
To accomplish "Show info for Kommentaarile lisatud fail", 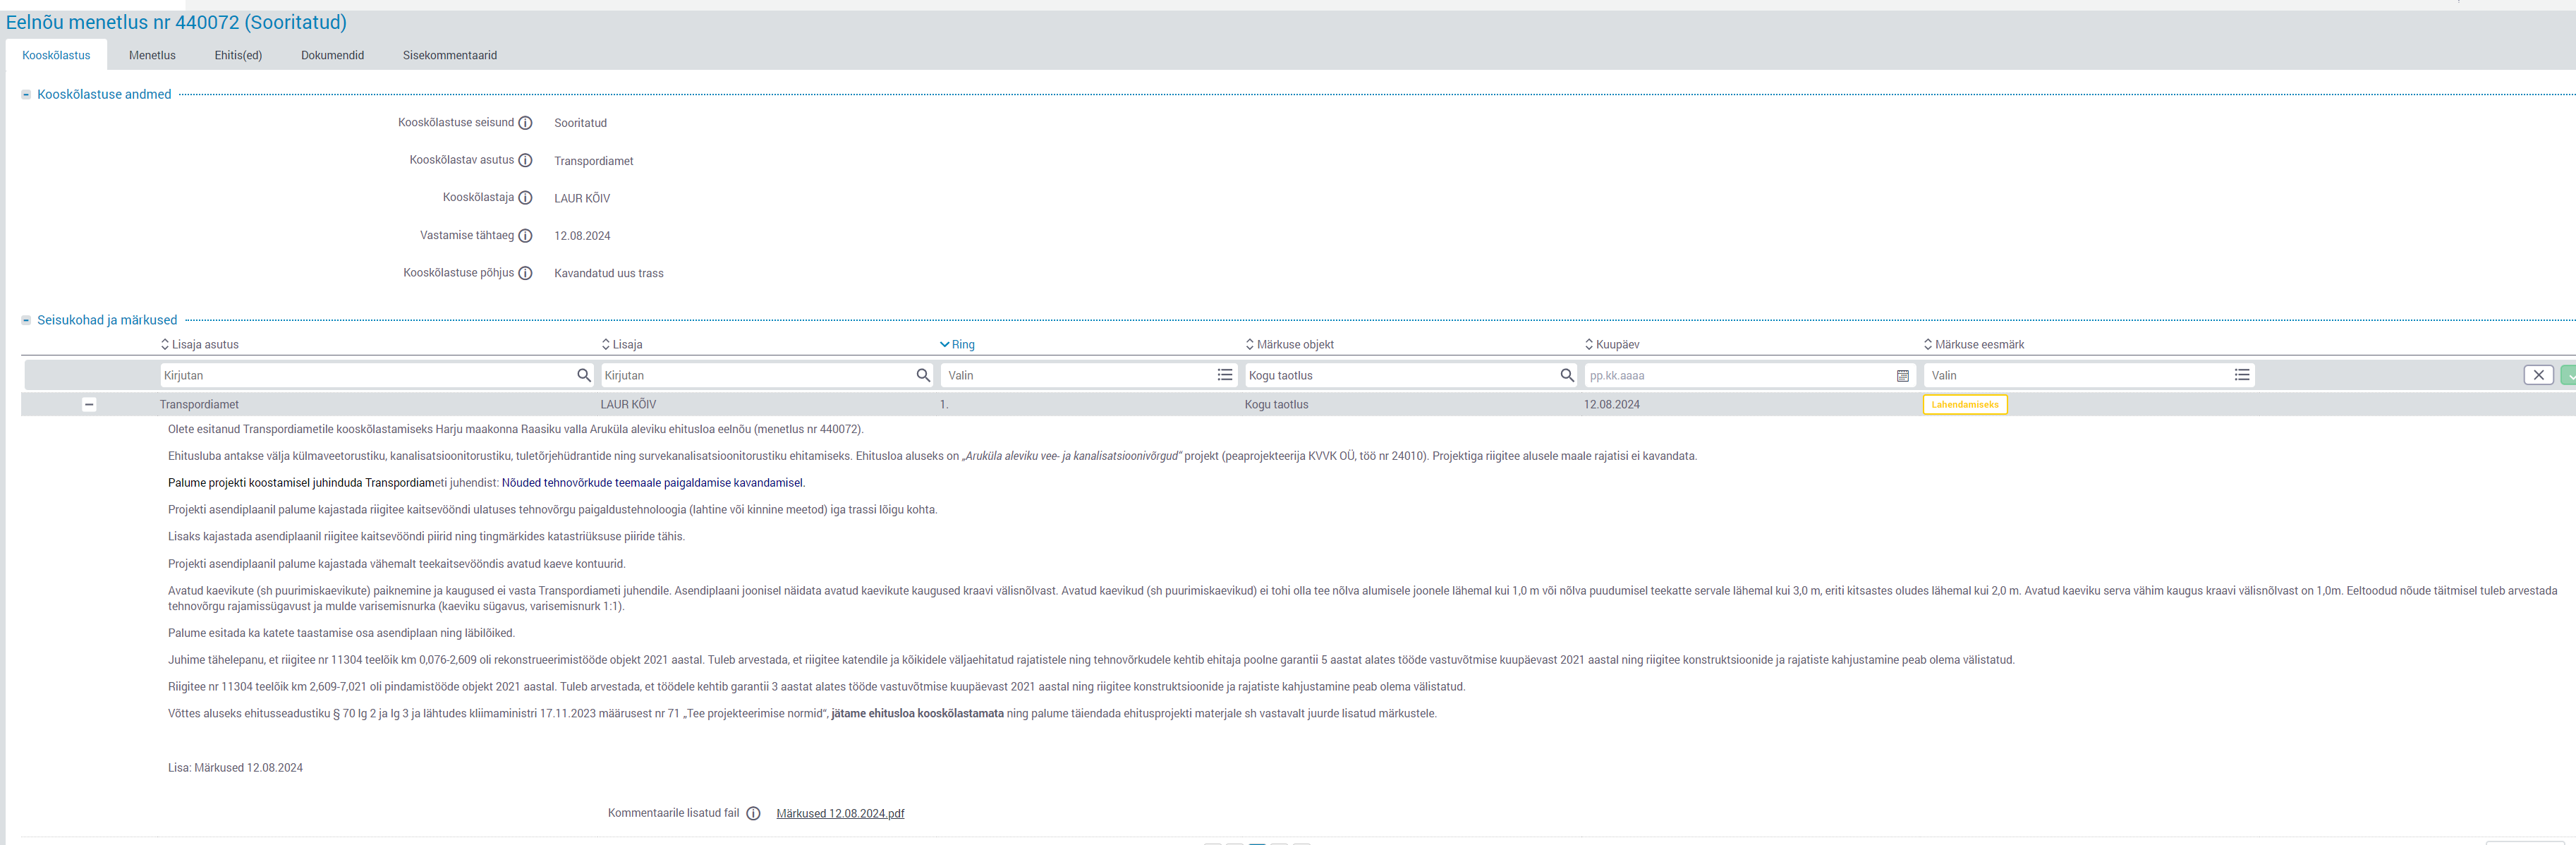I will click(x=754, y=814).
